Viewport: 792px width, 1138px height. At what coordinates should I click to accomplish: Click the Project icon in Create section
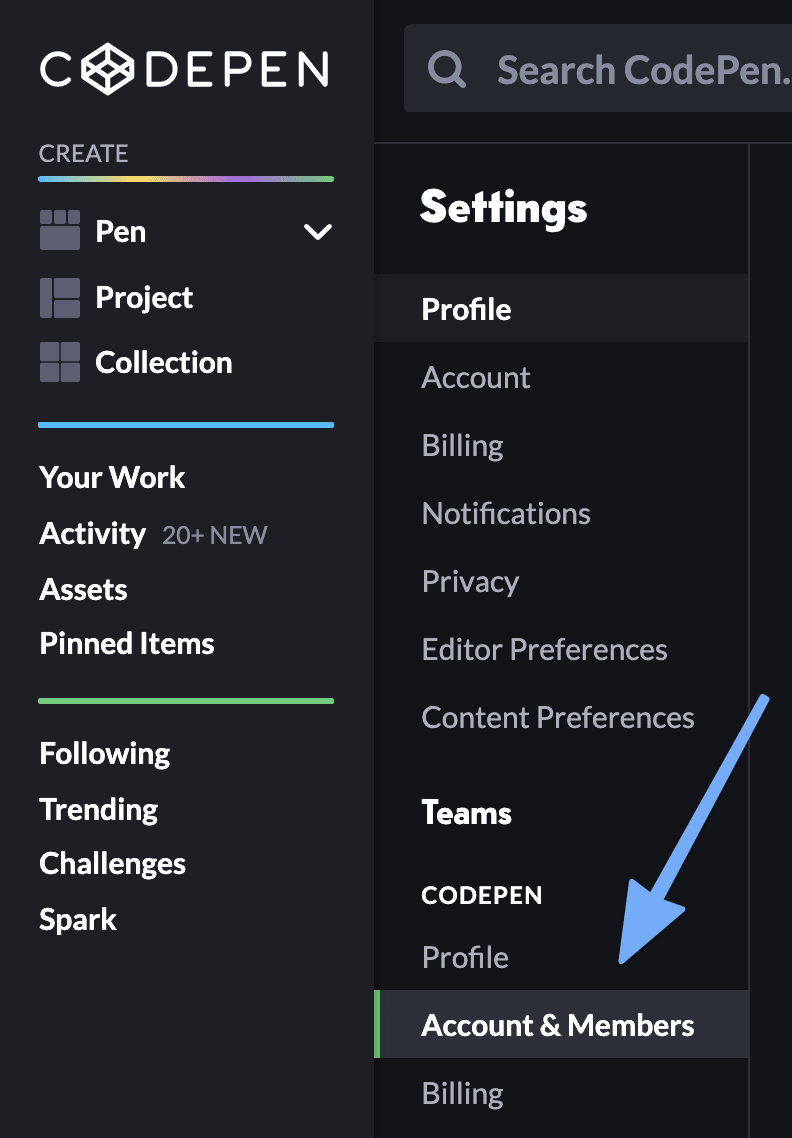[x=59, y=297]
